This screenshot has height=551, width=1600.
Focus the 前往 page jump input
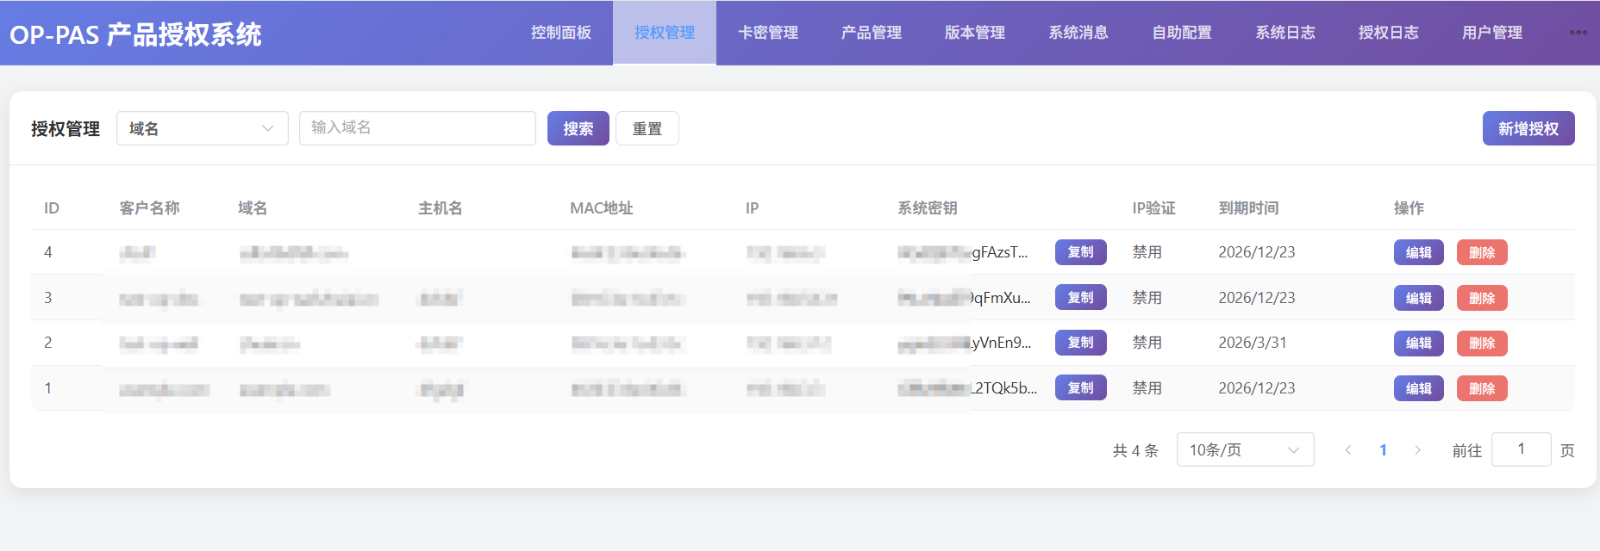pyautogui.click(x=1521, y=450)
